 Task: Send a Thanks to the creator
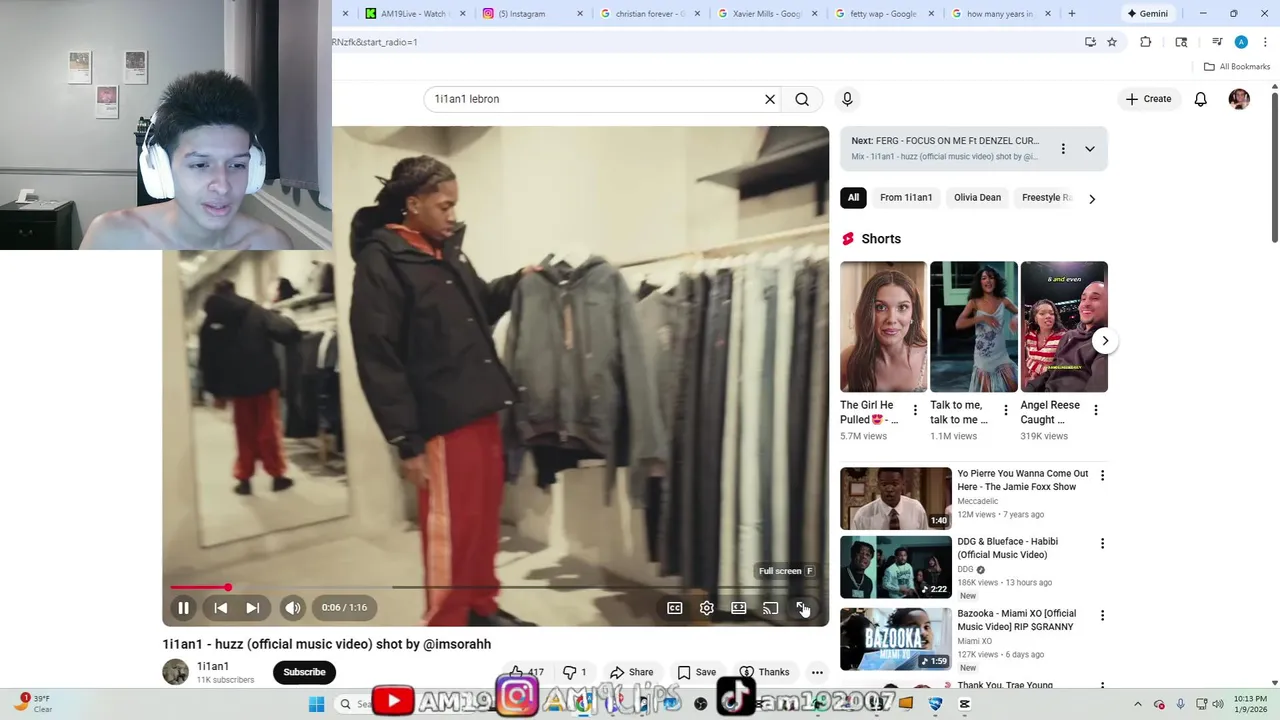(x=765, y=672)
